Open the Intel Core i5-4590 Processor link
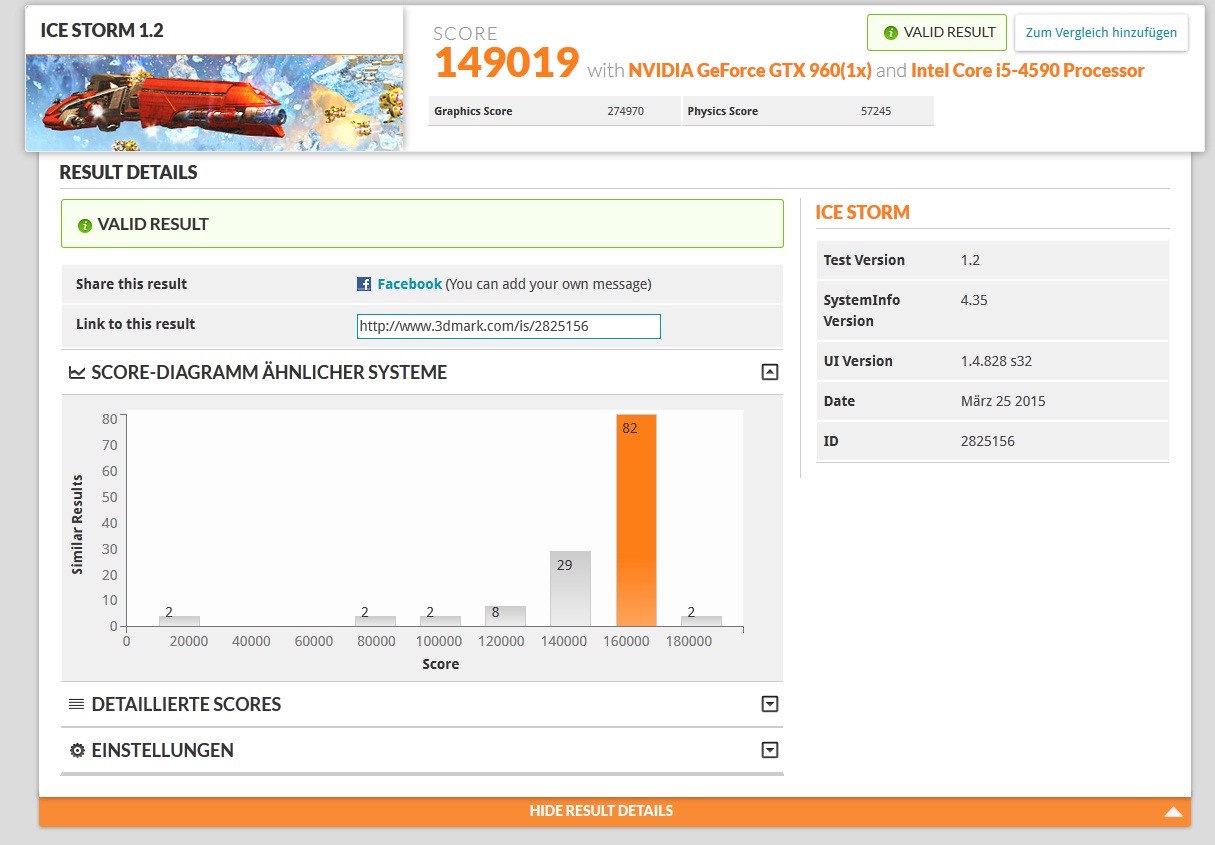This screenshot has width=1215, height=845. tap(1028, 70)
